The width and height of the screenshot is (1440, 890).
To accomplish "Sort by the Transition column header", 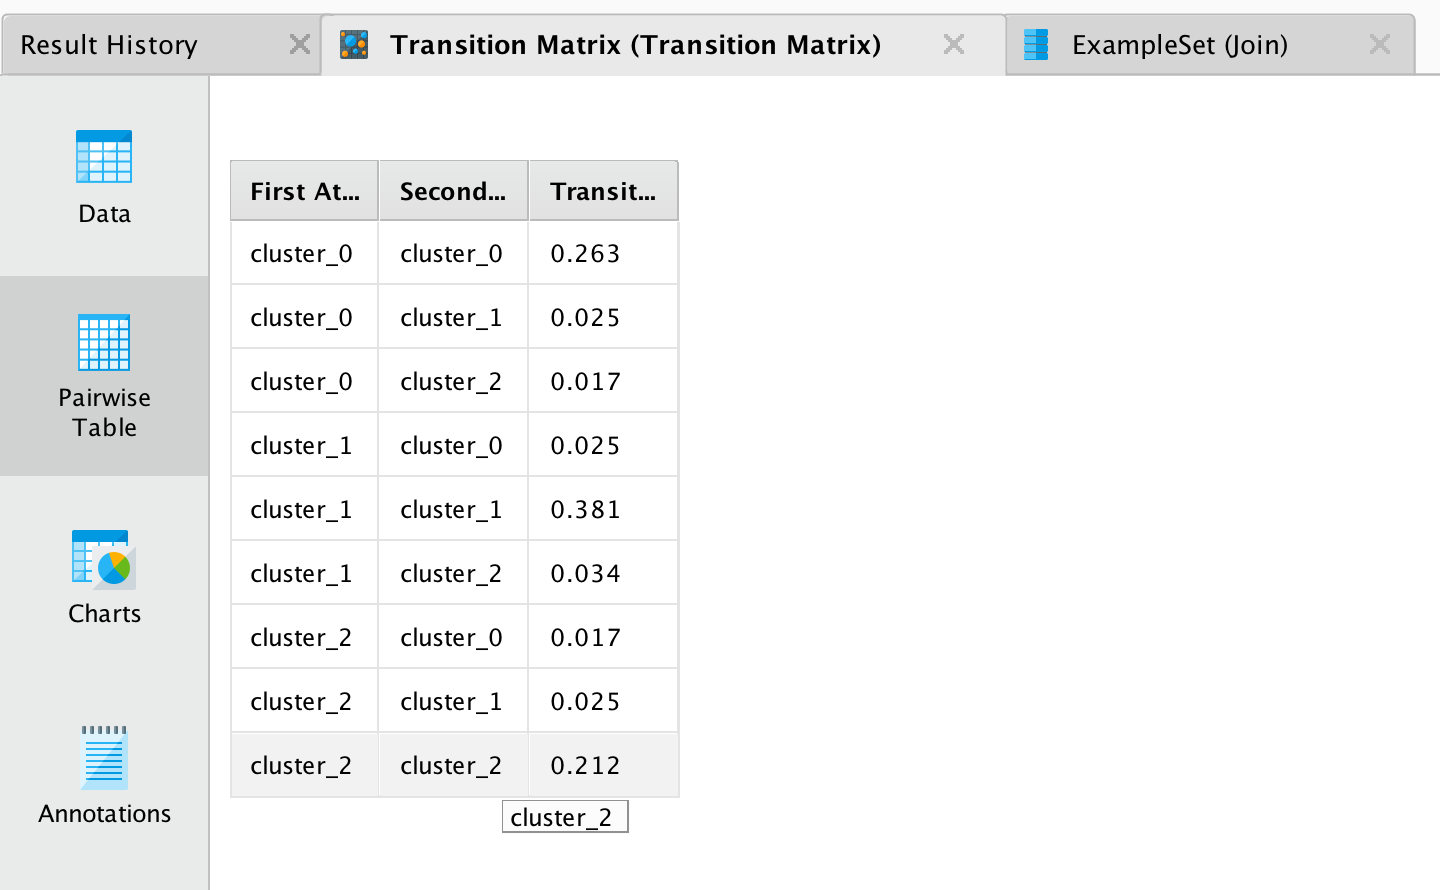I will (603, 191).
